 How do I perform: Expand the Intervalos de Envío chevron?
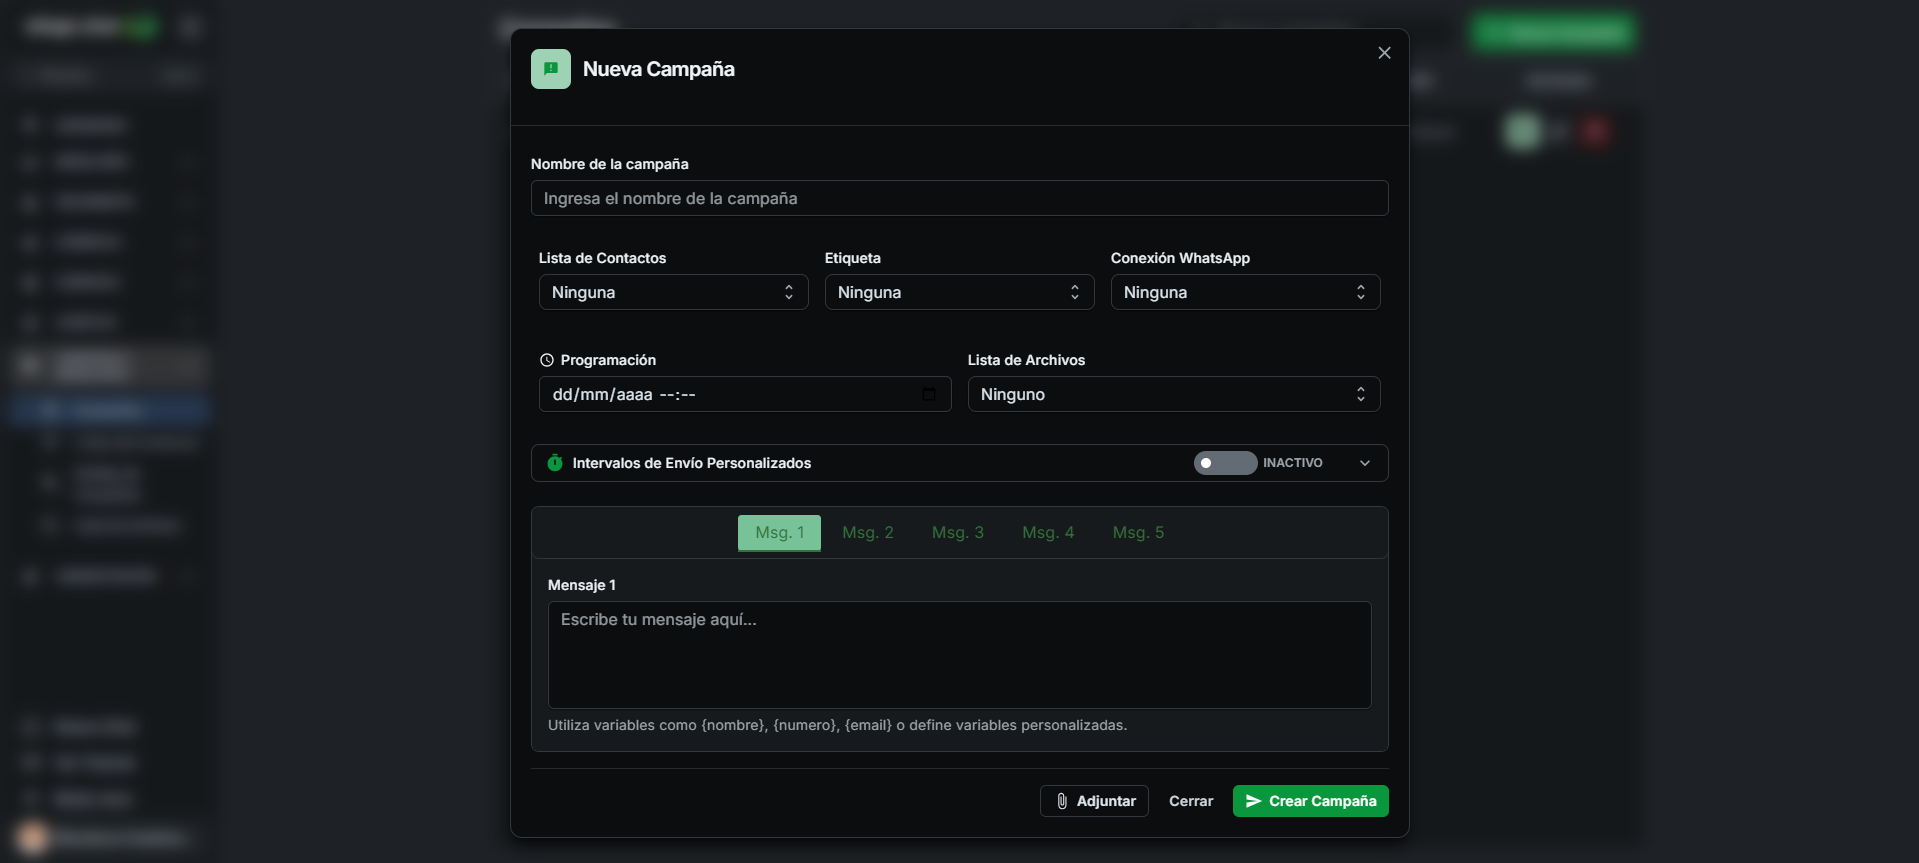[1365, 463]
